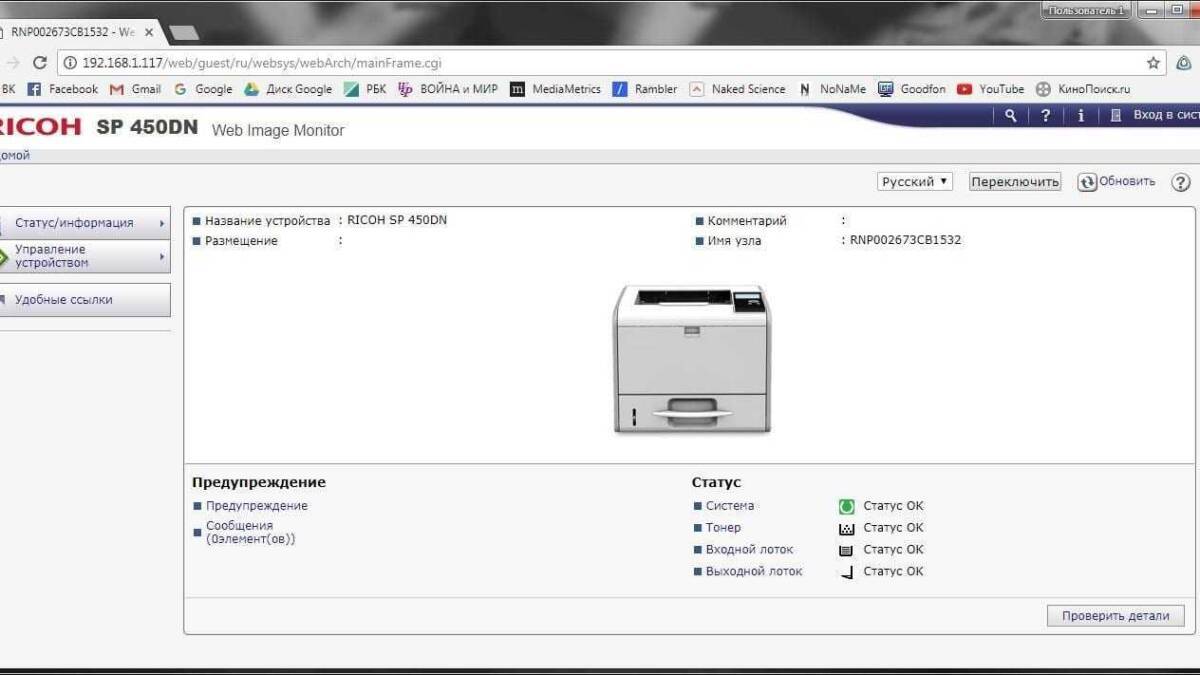Reload the page with the browser refresh icon
1200x675 pixels.
[40, 62]
